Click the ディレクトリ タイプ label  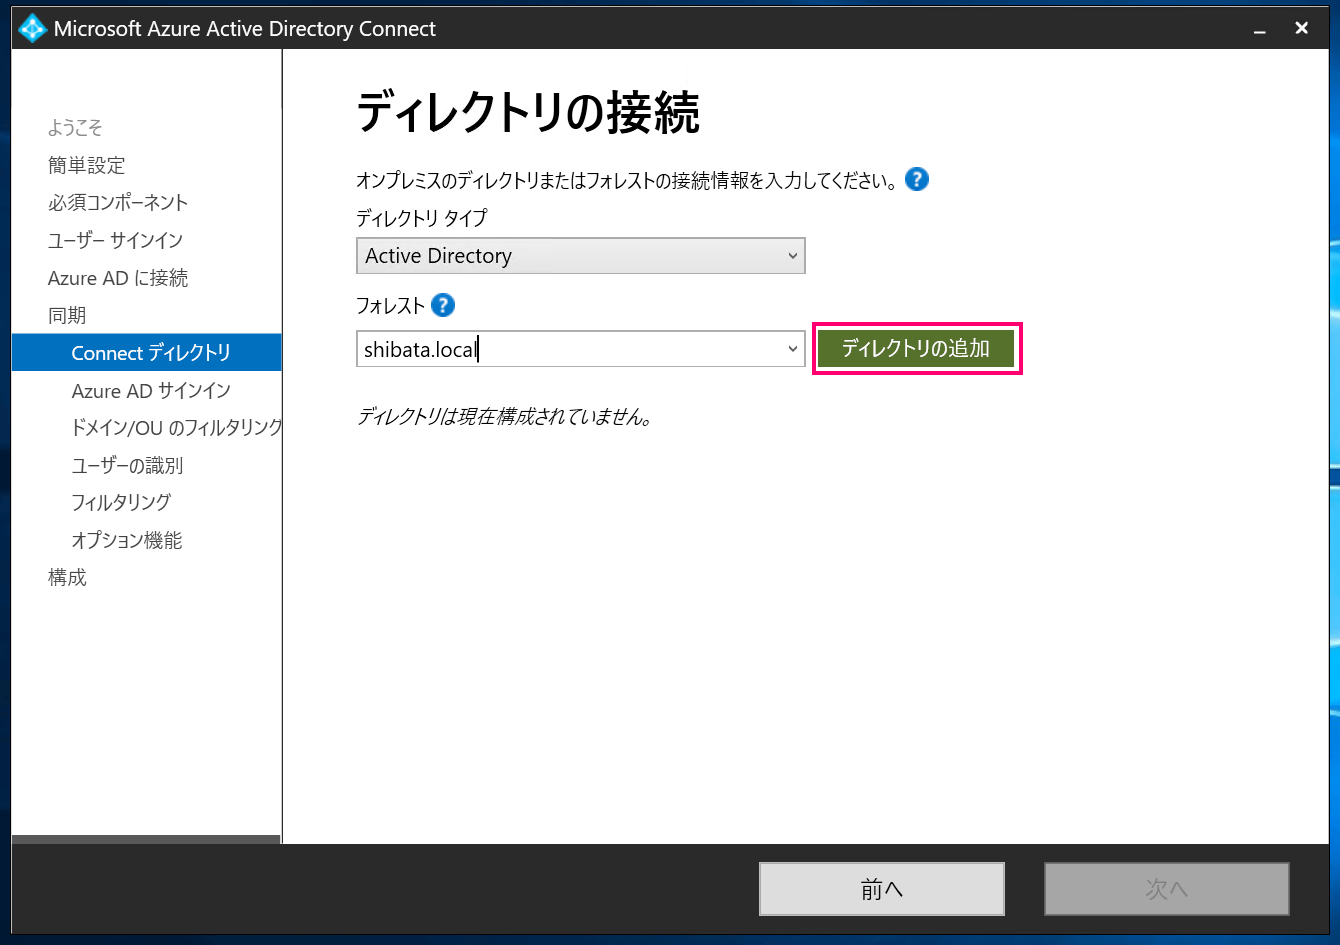[x=422, y=218]
